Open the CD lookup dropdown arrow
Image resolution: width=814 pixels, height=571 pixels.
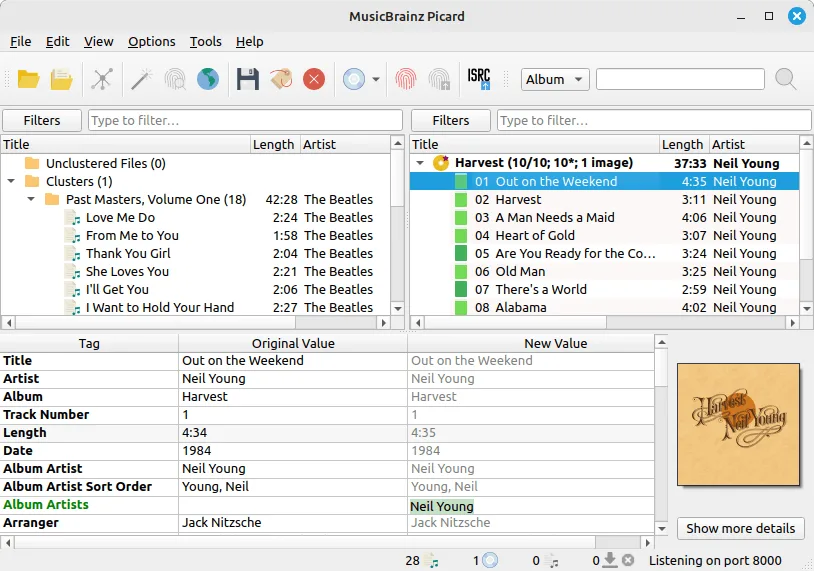[376, 79]
